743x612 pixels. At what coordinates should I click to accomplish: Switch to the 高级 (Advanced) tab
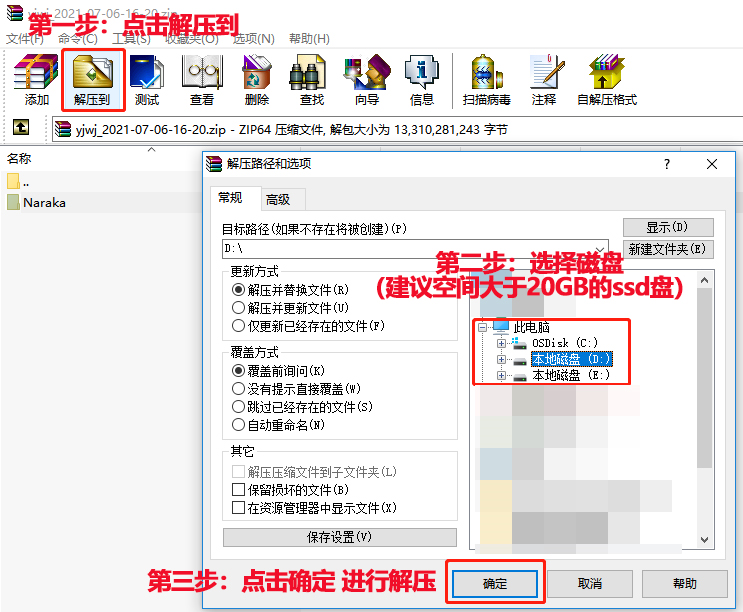pyautogui.click(x=278, y=199)
